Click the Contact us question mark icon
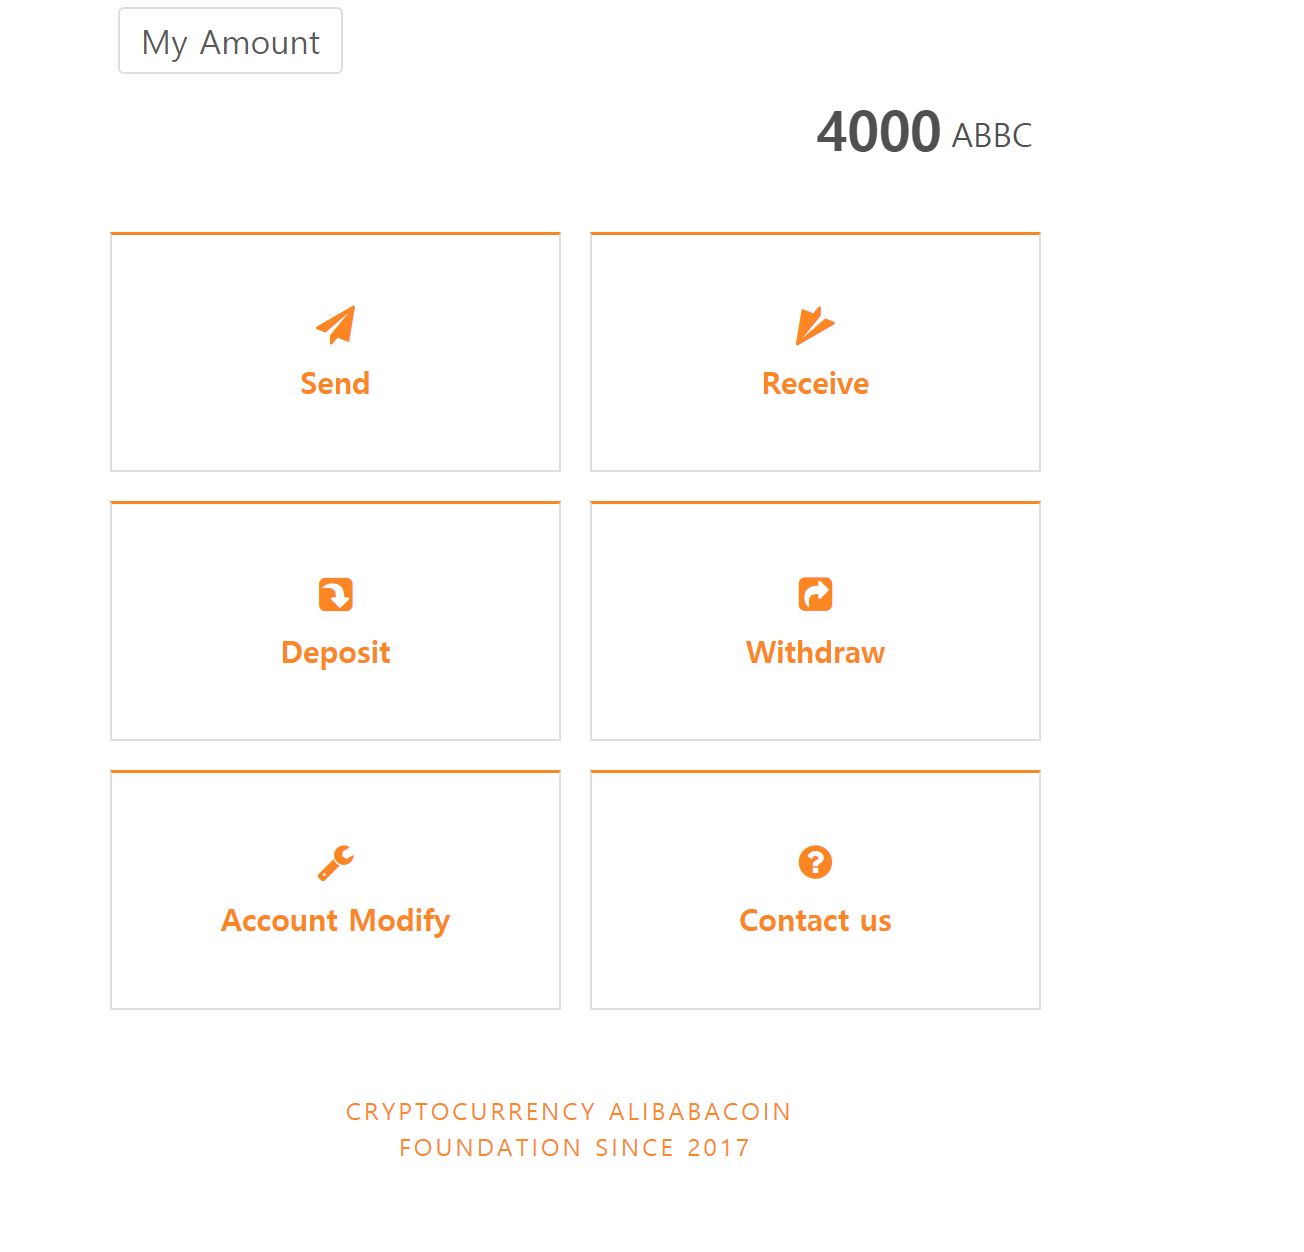 815,862
